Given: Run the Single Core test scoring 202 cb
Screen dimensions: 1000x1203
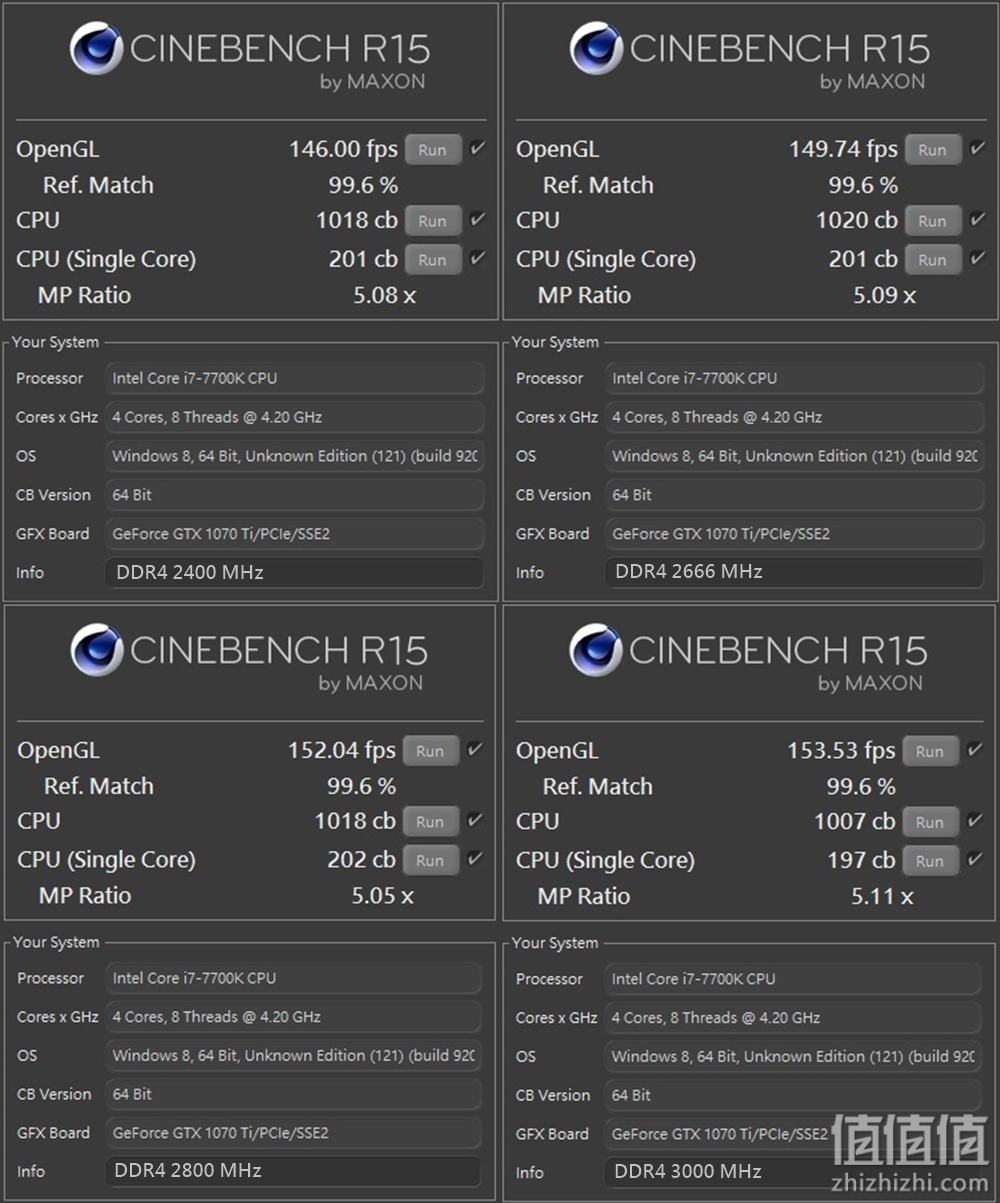Looking at the screenshot, I should click(431, 860).
